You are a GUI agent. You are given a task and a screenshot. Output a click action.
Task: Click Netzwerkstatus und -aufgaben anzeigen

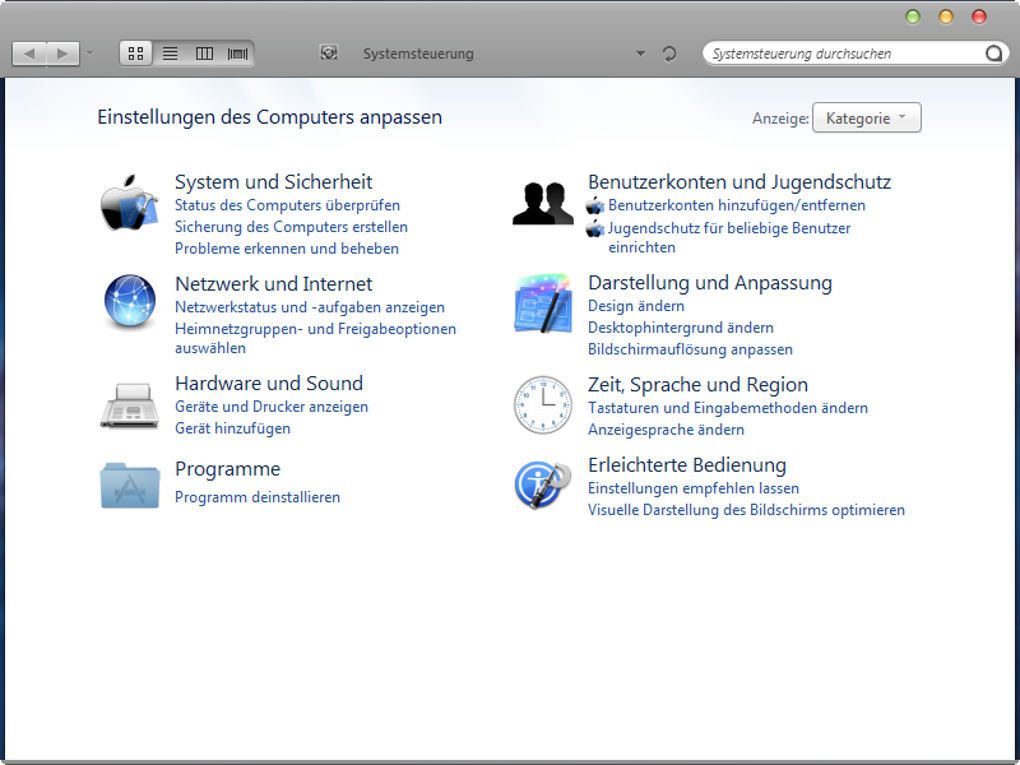(310, 307)
